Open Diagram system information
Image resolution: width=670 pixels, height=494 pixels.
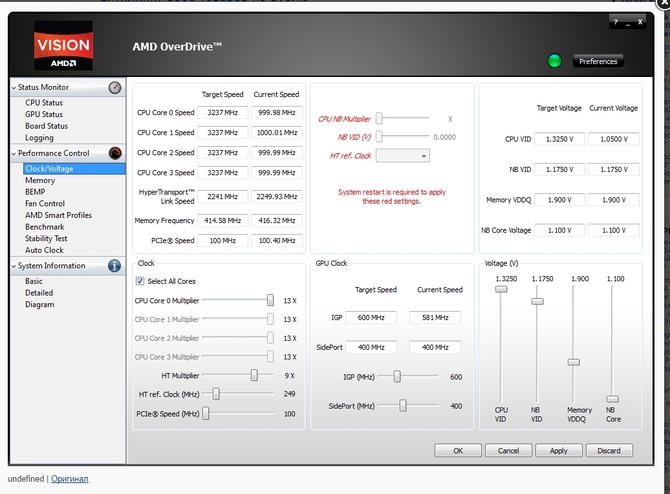40,305
